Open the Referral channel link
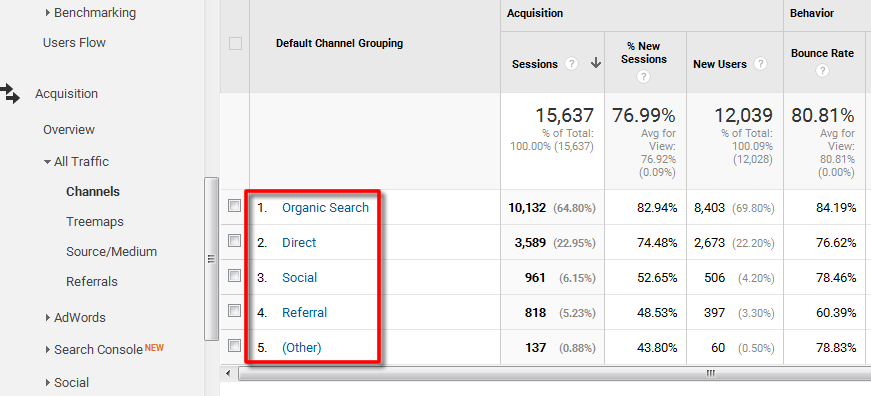 point(304,312)
